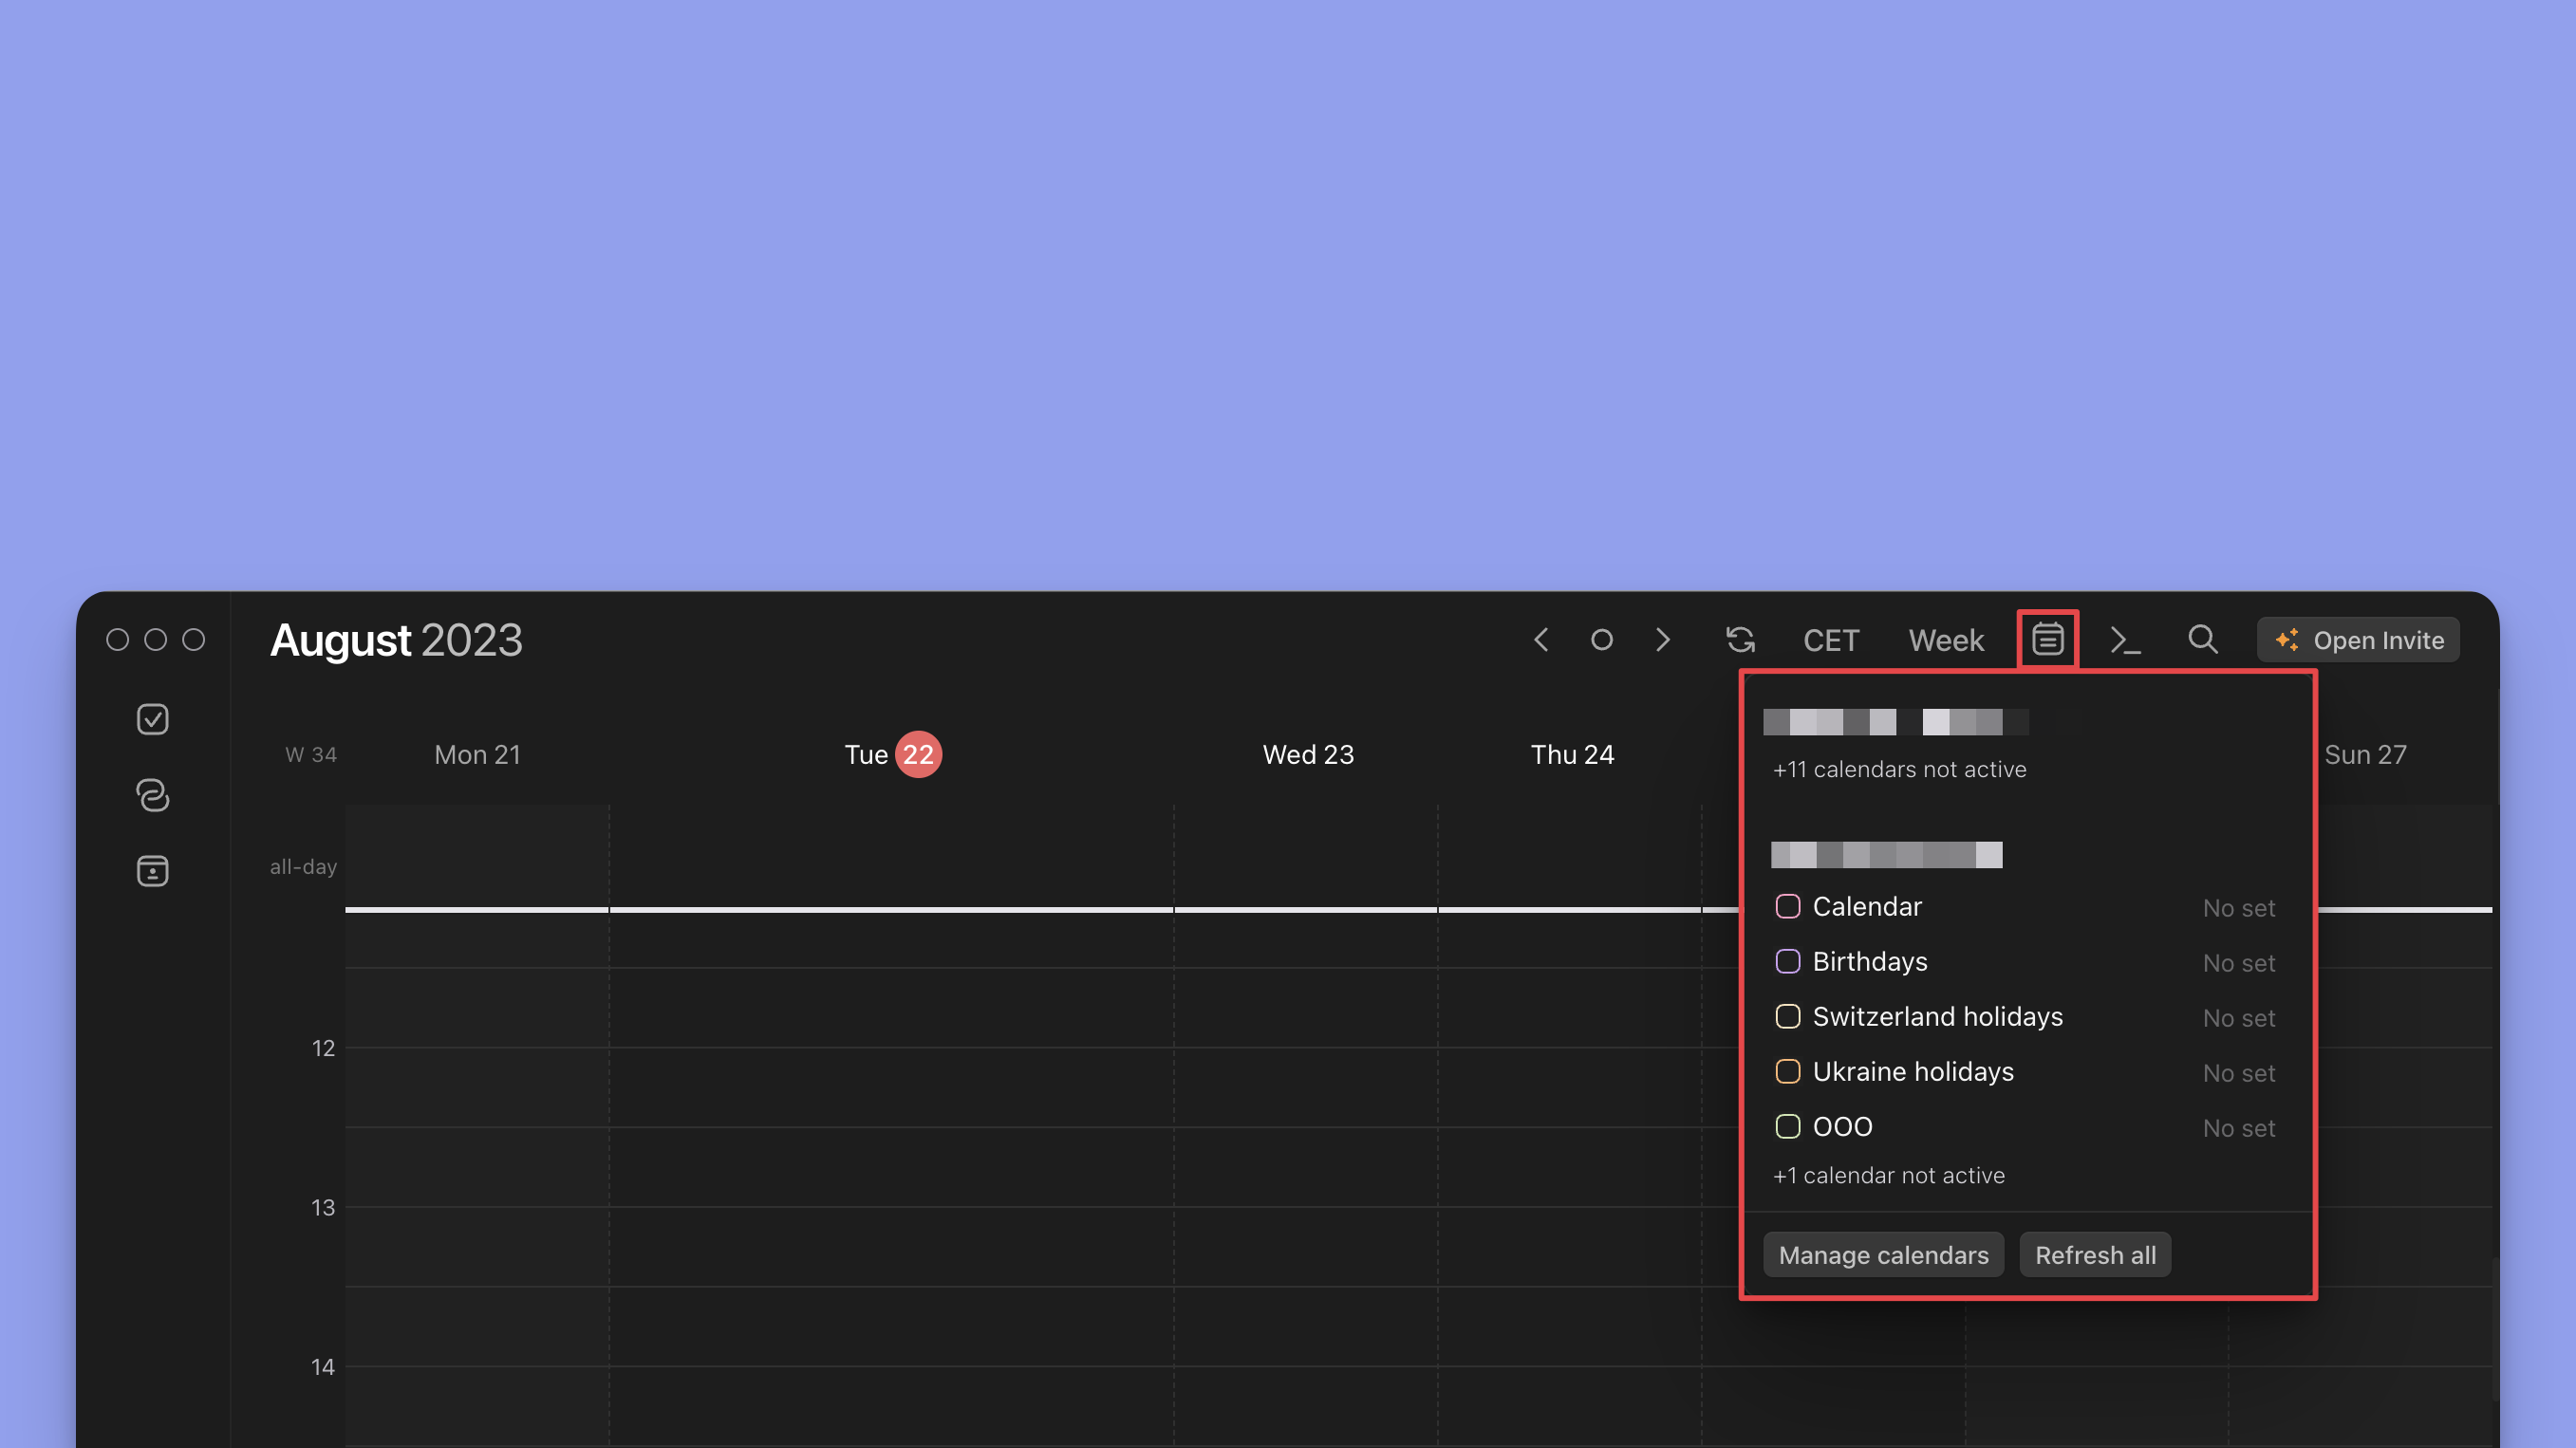Open search magnifier icon
The height and width of the screenshot is (1448, 2576).
click(2203, 640)
